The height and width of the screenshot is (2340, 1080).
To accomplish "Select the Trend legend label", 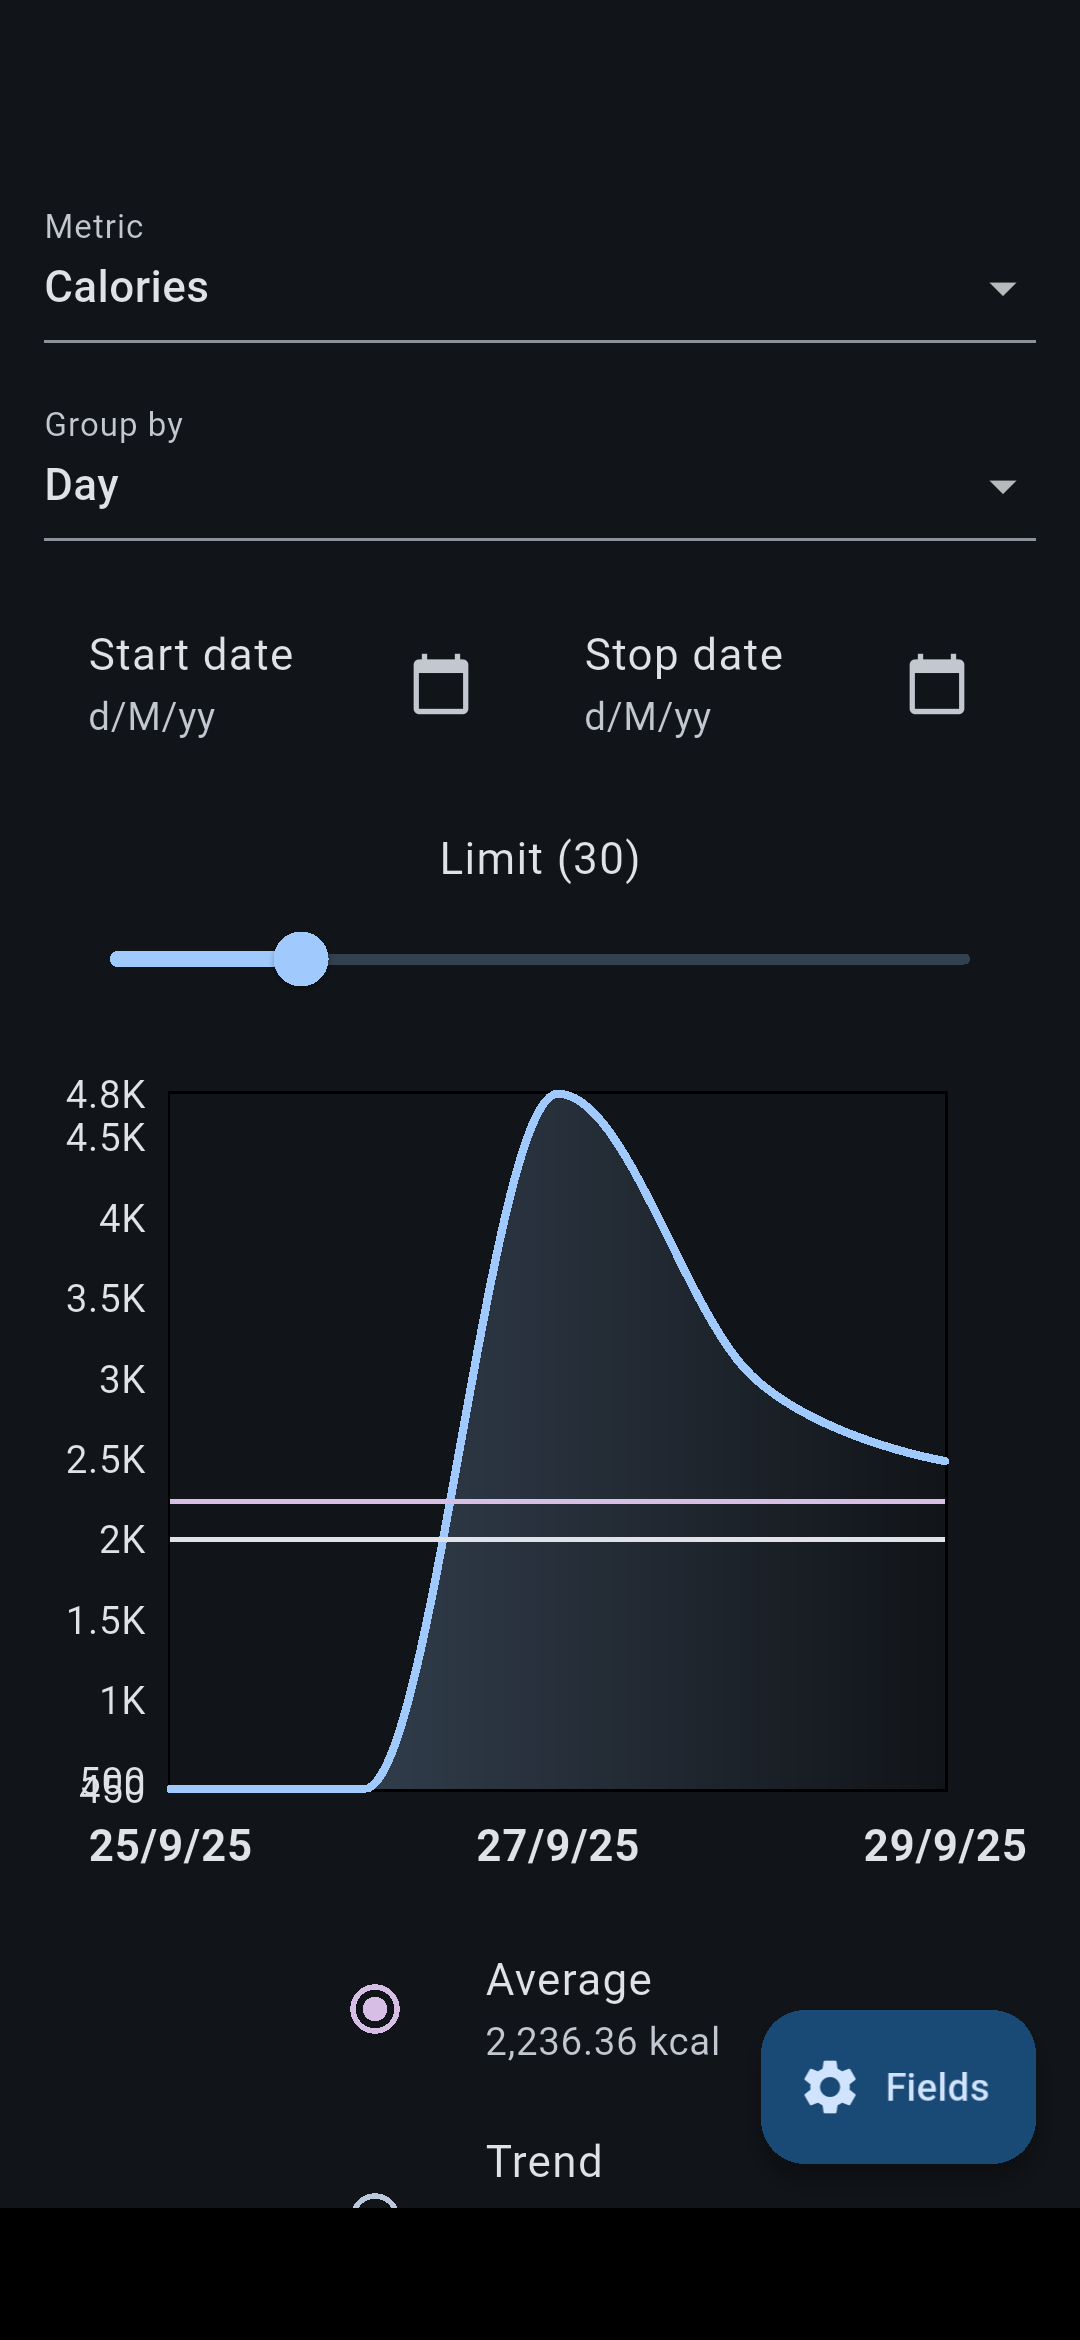I will [544, 2162].
